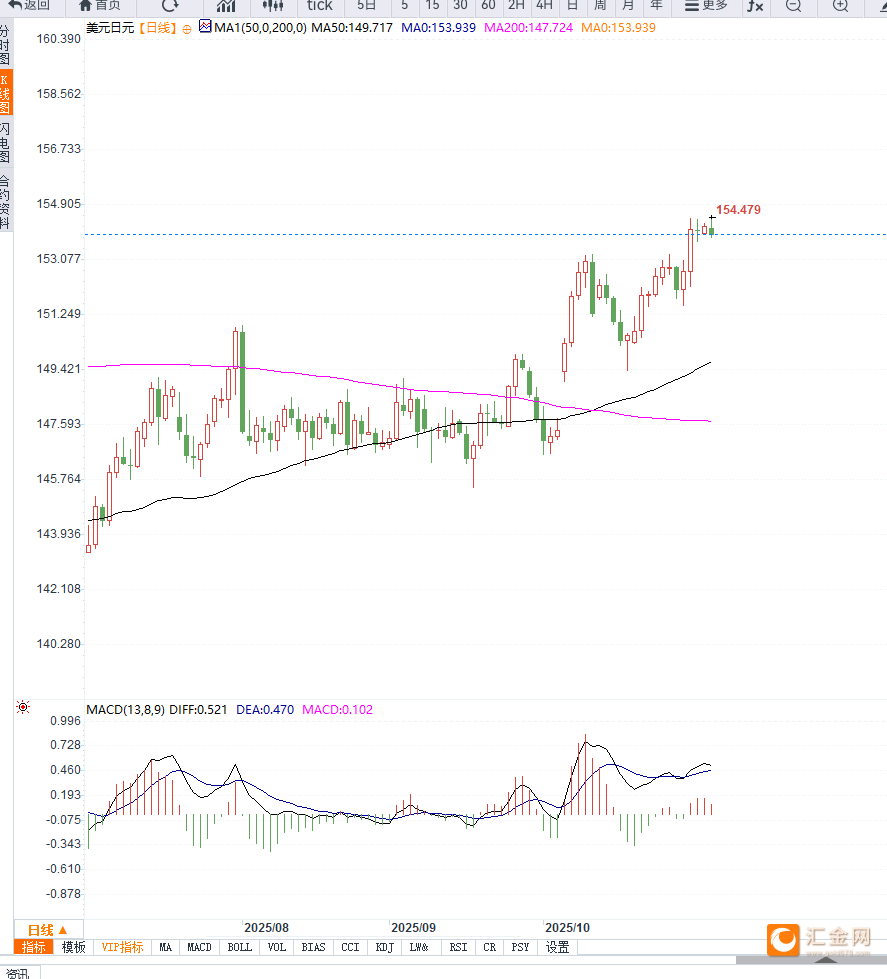Apply the MA indicator

(165, 947)
